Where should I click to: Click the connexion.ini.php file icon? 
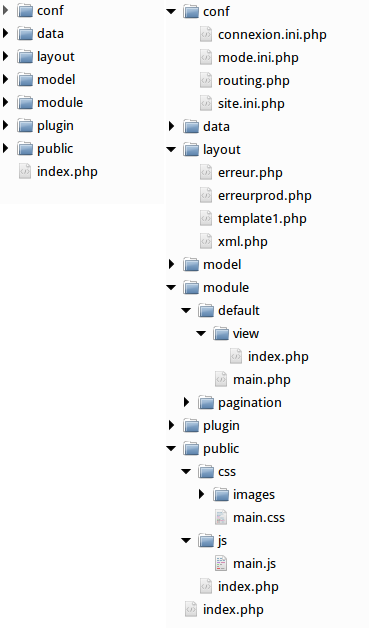click(x=206, y=35)
